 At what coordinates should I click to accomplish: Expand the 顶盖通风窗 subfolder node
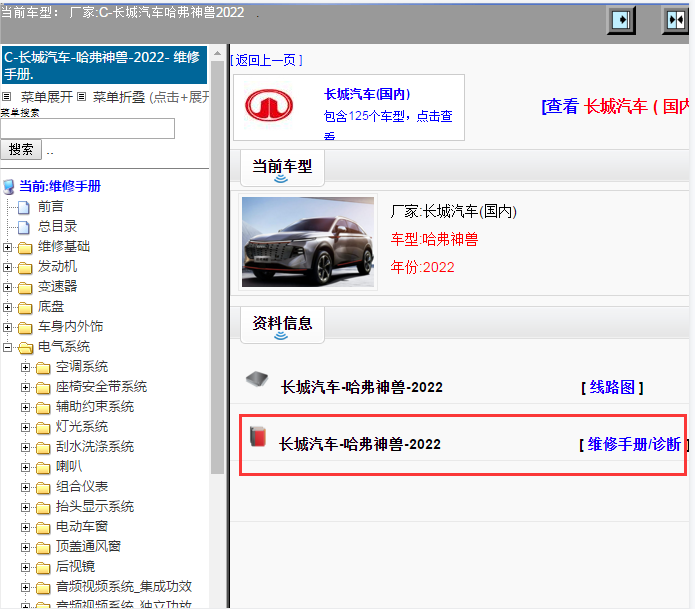point(25,547)
